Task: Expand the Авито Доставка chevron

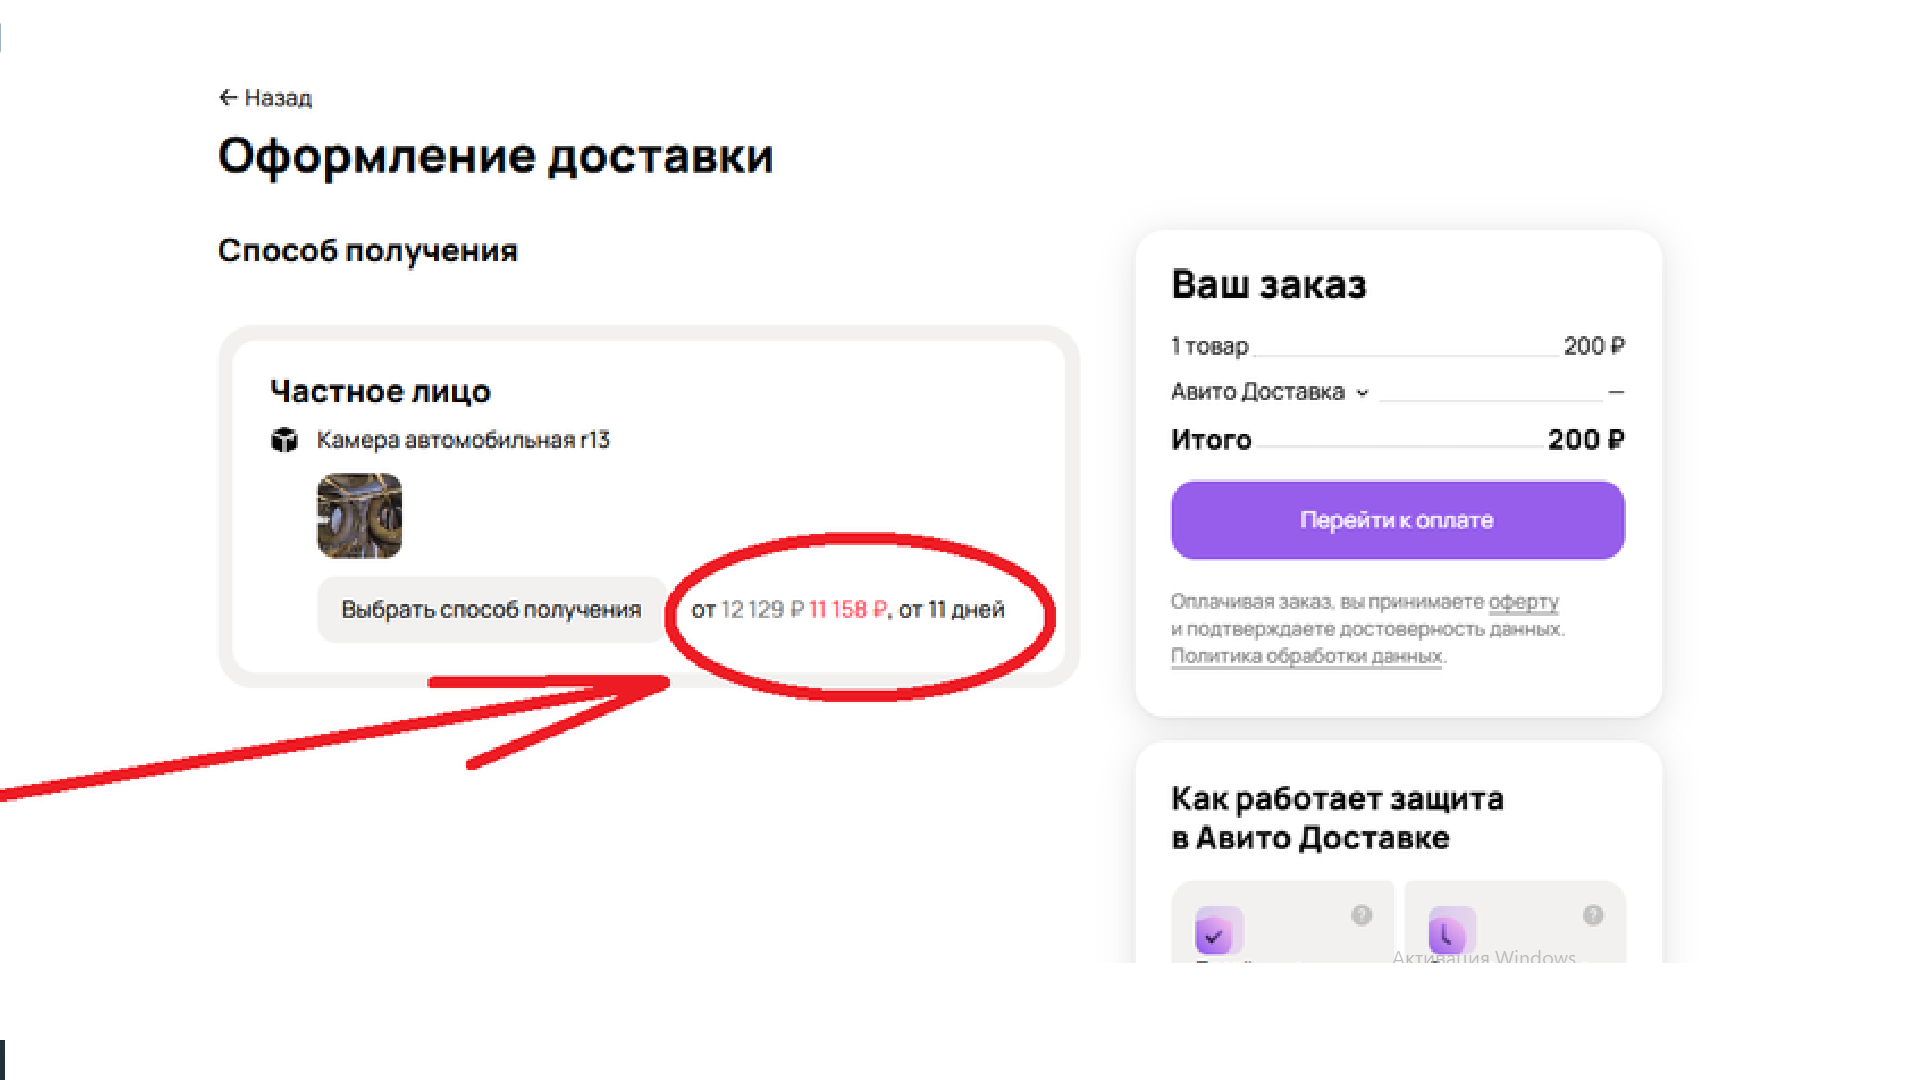Action: coord(1362,393)
